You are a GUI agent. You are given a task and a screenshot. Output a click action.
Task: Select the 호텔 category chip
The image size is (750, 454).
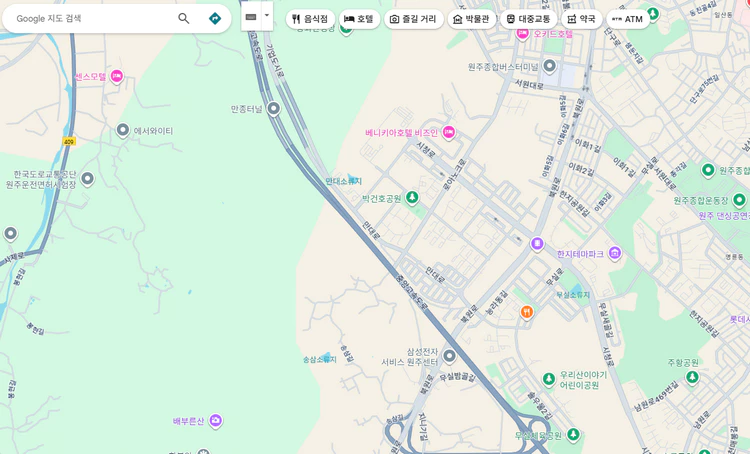coord(359,19)
